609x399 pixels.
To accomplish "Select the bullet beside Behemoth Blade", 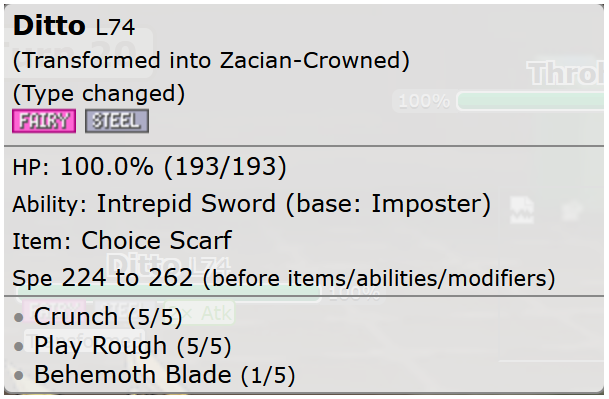I will [18, 375].
